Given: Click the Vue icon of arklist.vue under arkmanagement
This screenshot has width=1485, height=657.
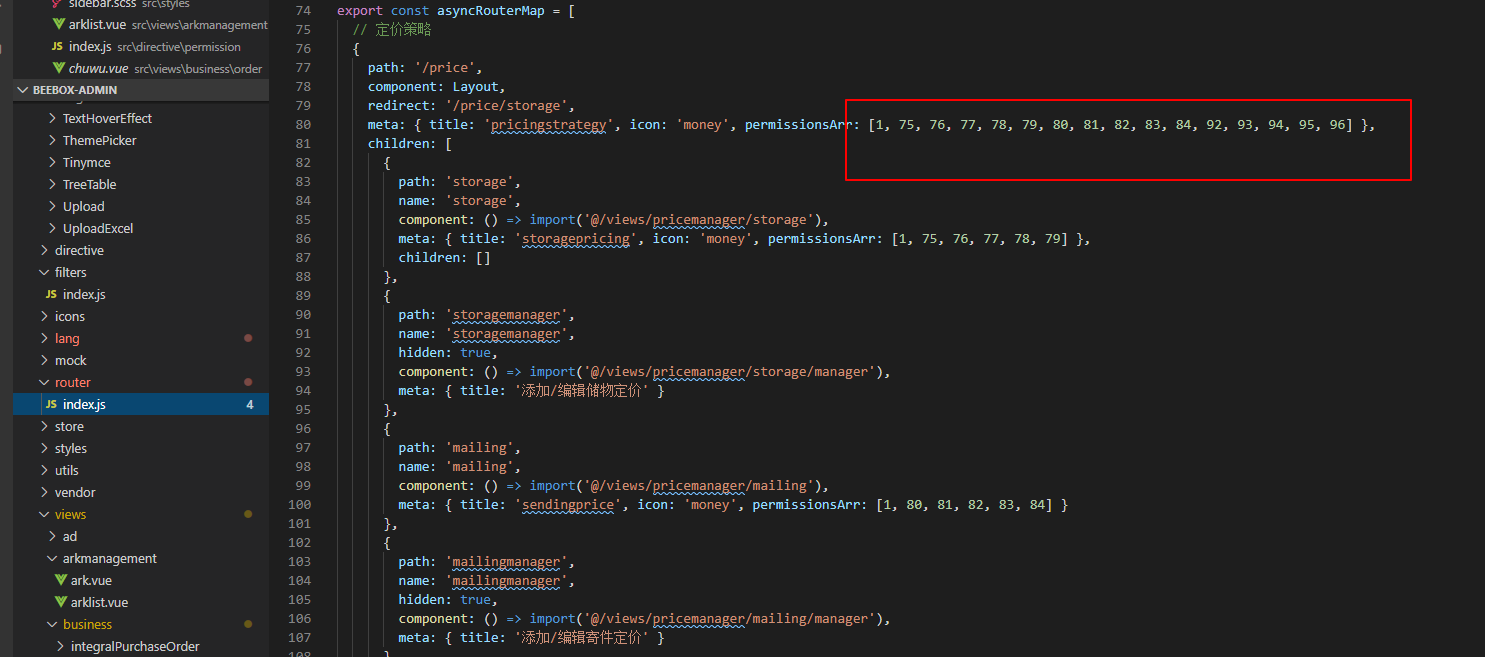Looking at the screenshot, I should pos(60,602).
